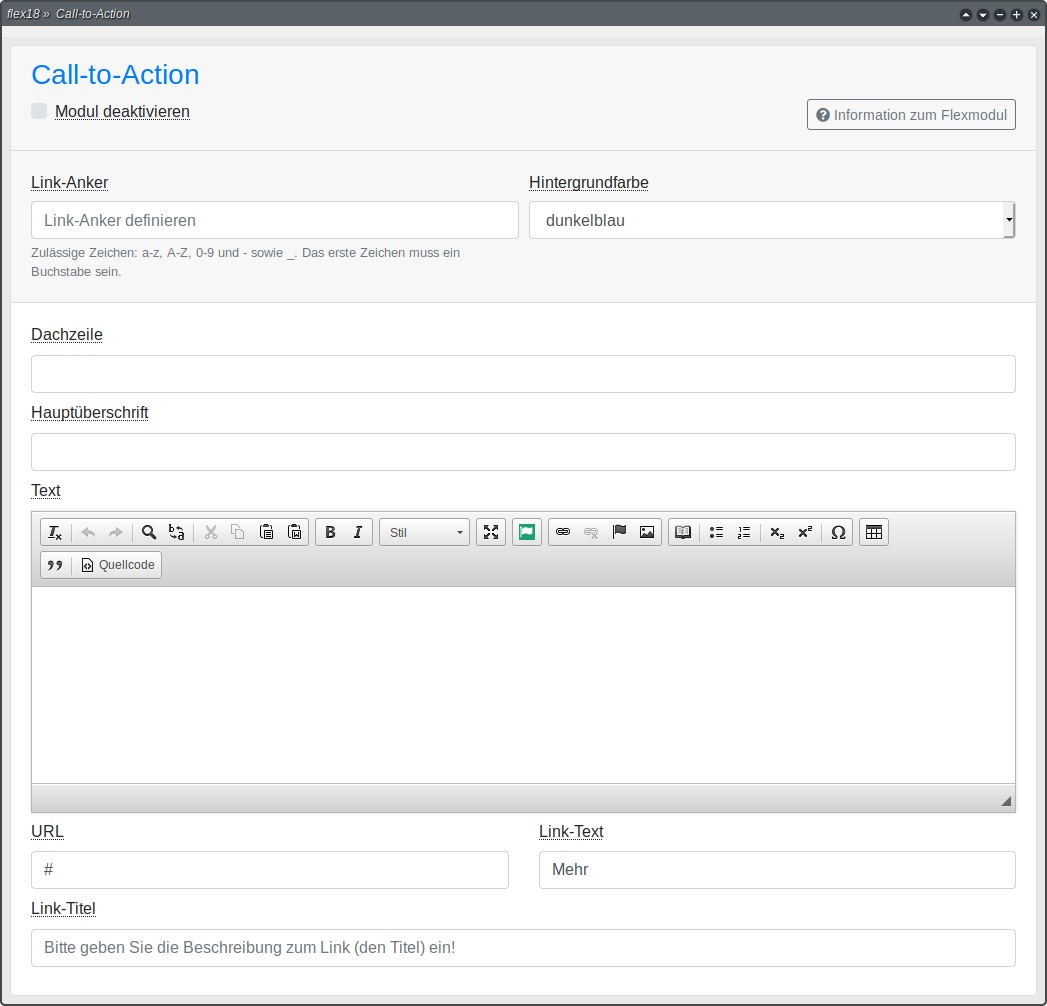Screen dimensions: 1047x1006
Task: Open the Stil style dropdown
Action: tap(424, 533)
